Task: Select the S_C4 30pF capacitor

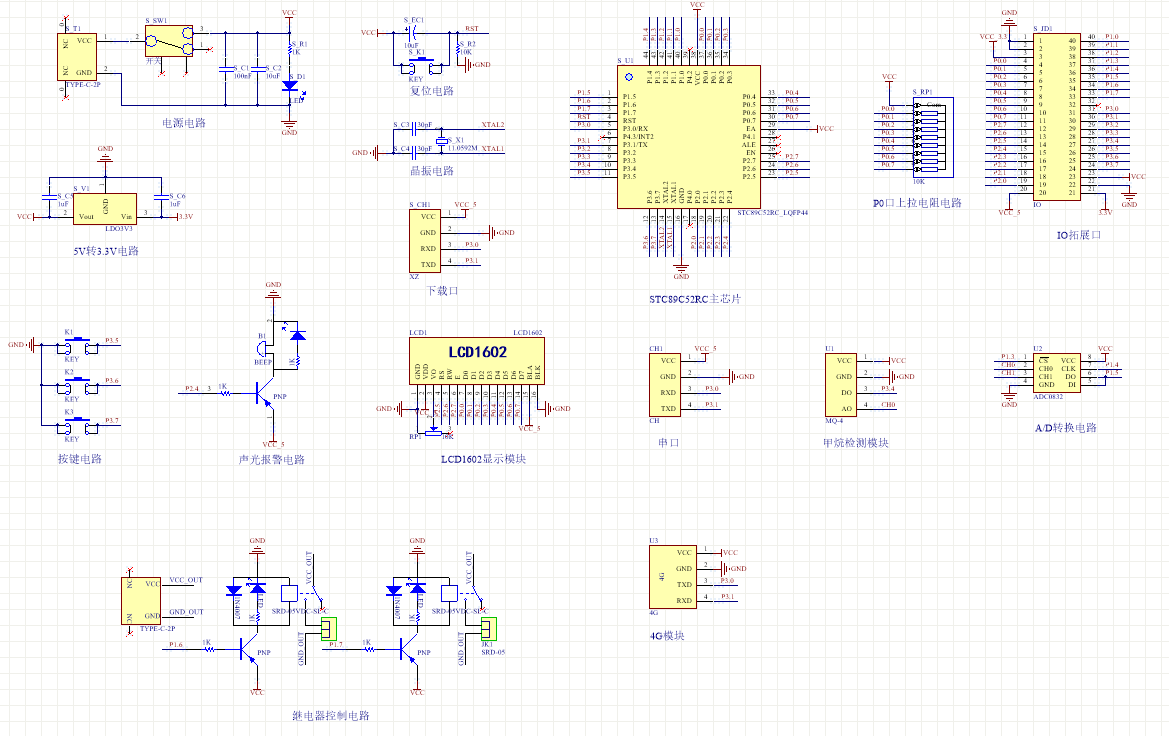Action: (414, 153)
